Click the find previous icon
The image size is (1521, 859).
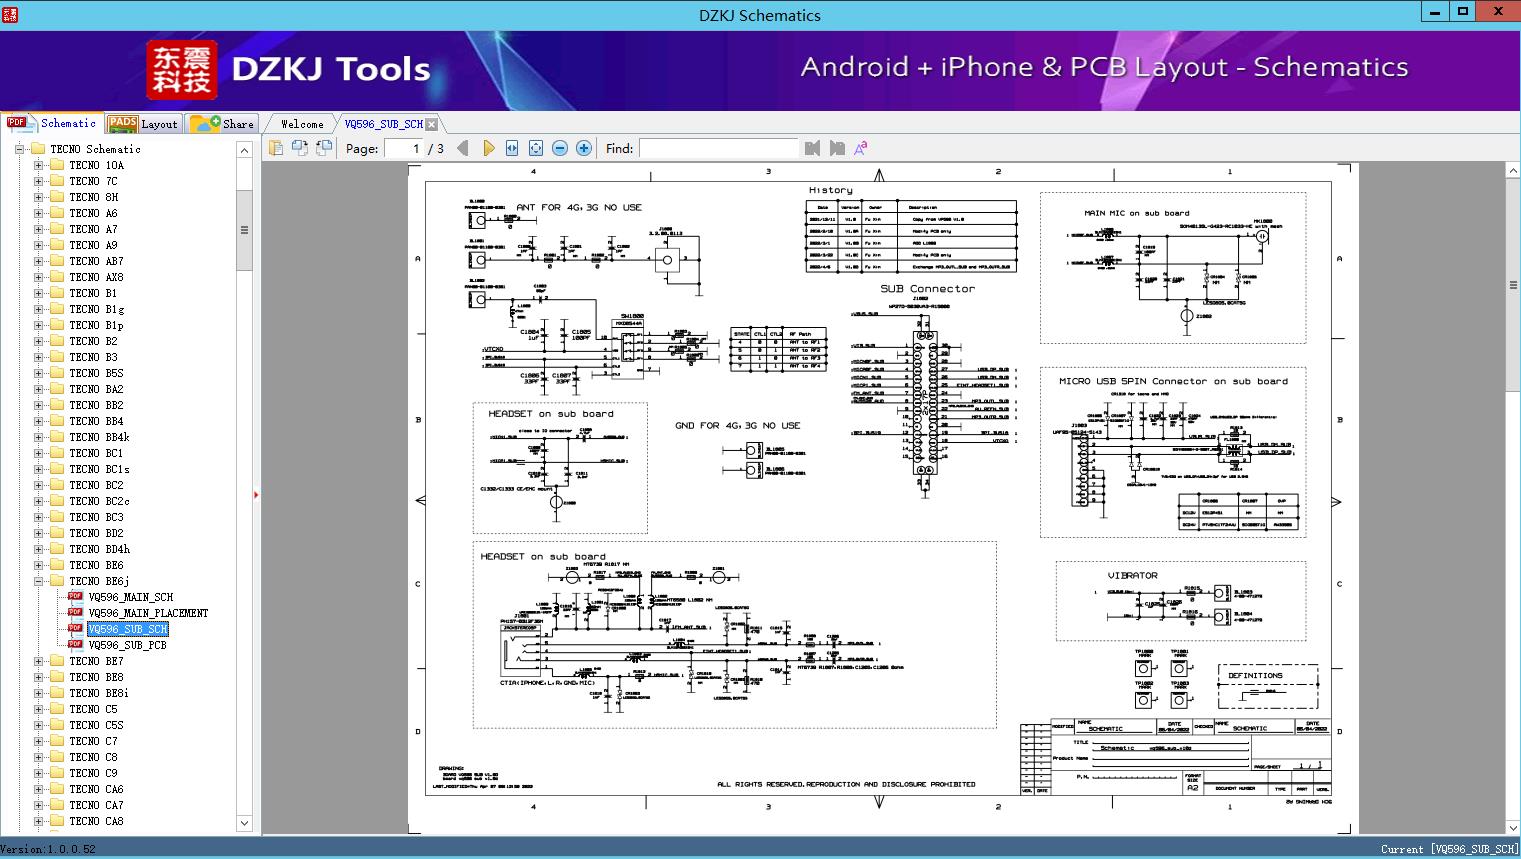tap(812, 148)
